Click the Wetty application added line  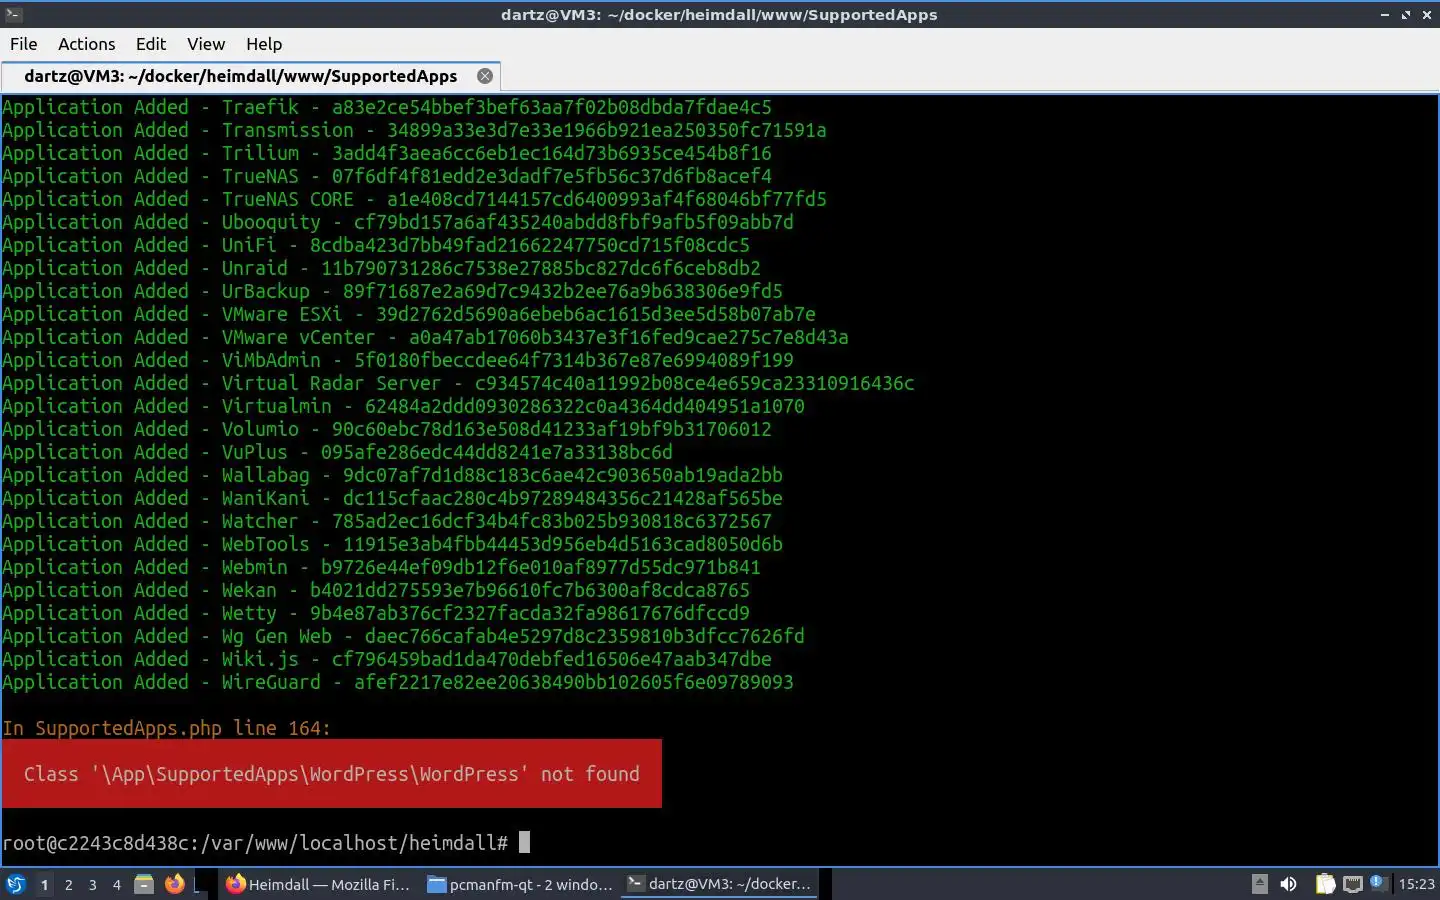[376, 613]
